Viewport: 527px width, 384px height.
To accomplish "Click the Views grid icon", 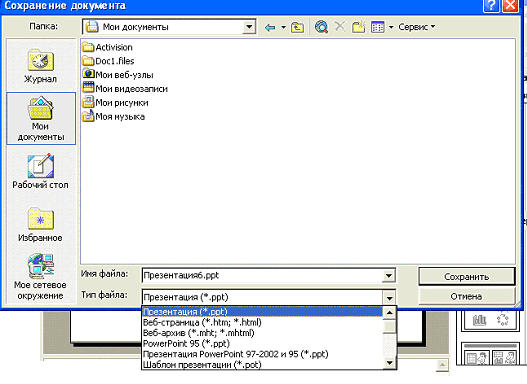I will tap(378, 27).
